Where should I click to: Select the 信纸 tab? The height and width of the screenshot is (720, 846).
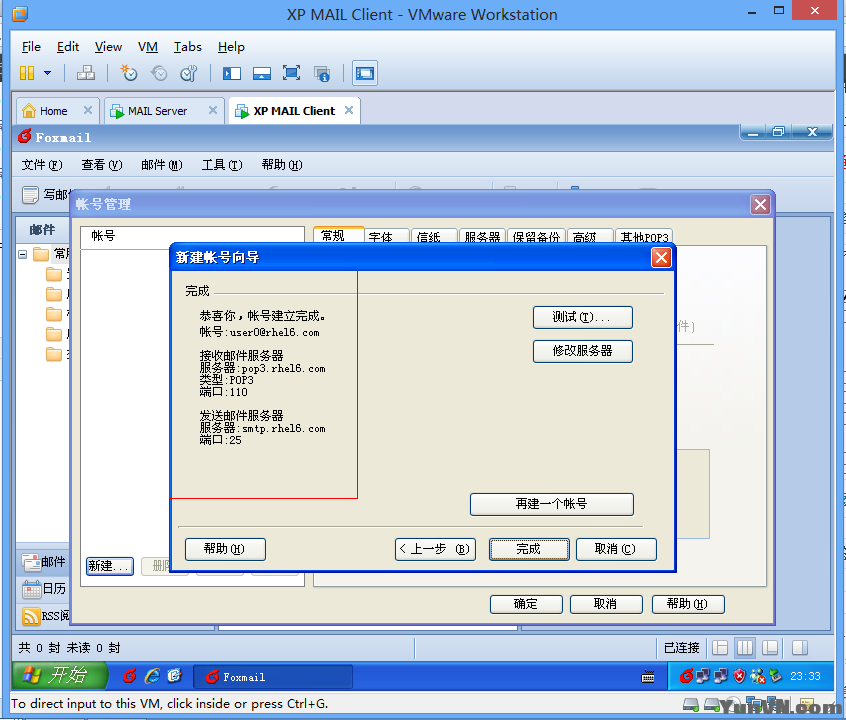click(433, 236)
